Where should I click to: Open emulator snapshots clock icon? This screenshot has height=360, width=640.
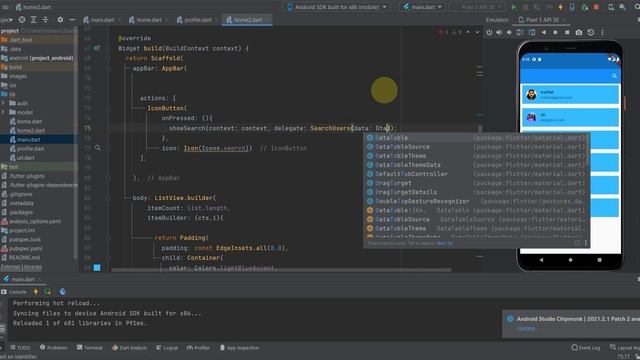point(591,32)
